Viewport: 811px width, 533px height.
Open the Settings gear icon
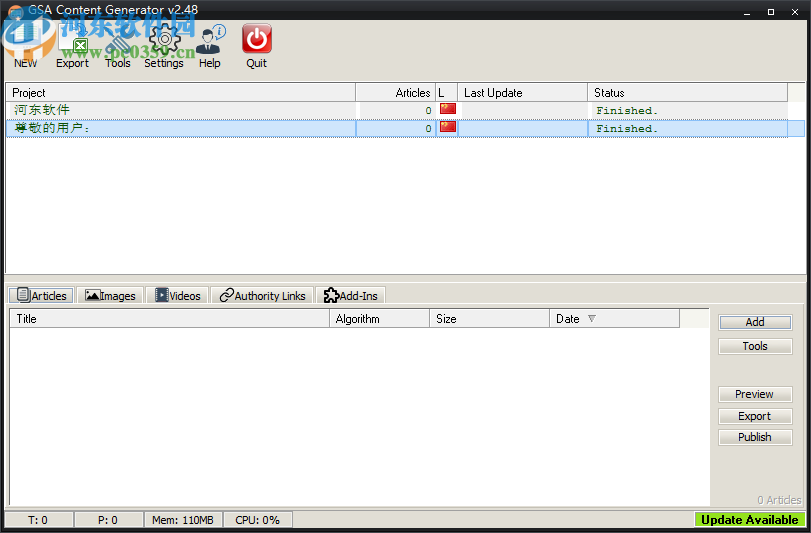(x=164, y=44)
